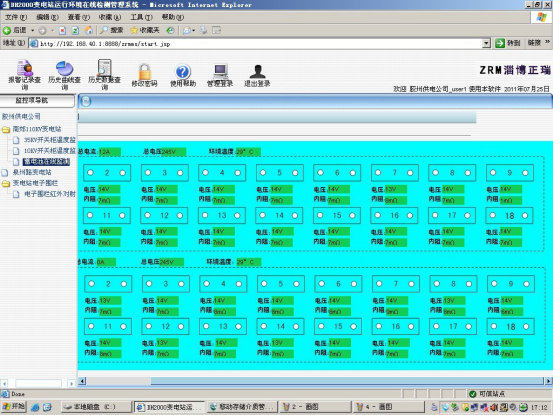Click the horizontal scrollbar of the main panel
Image resolution: width=553 pixels, height=415 pixels.
pyautogui.click(x=315, y=381)
